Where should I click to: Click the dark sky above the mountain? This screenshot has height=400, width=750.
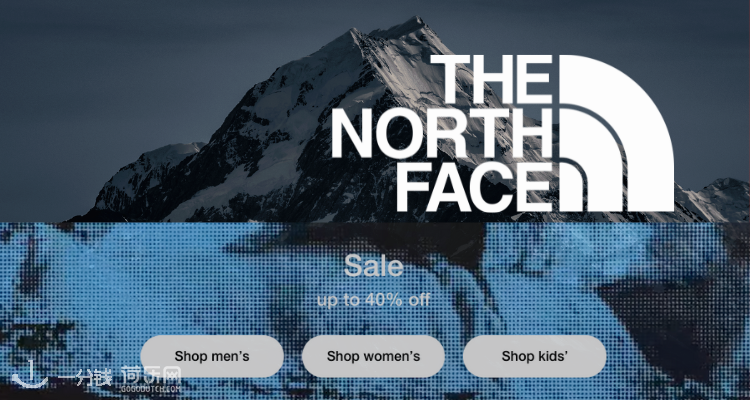pyautogui.click(x=143, y=72)
